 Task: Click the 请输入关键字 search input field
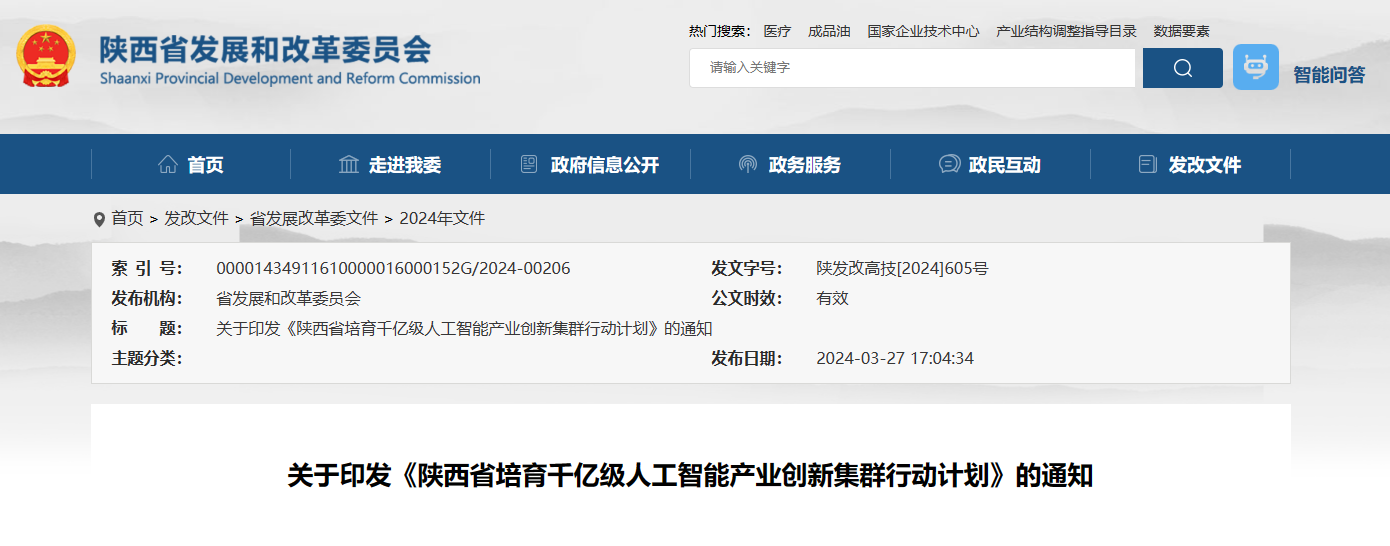[x=911, y=68]
